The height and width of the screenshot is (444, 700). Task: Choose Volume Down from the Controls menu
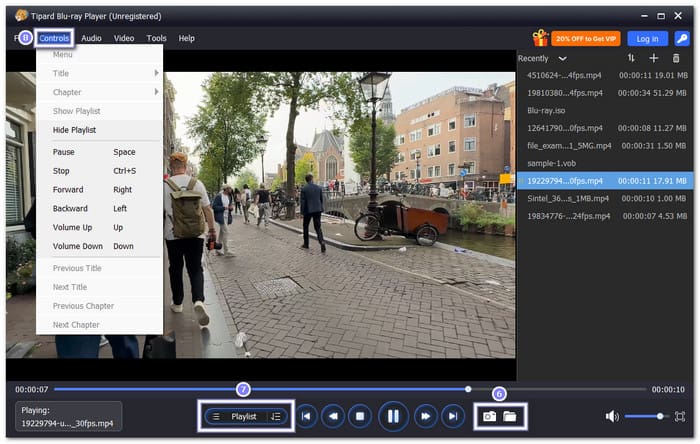point(100,246)
